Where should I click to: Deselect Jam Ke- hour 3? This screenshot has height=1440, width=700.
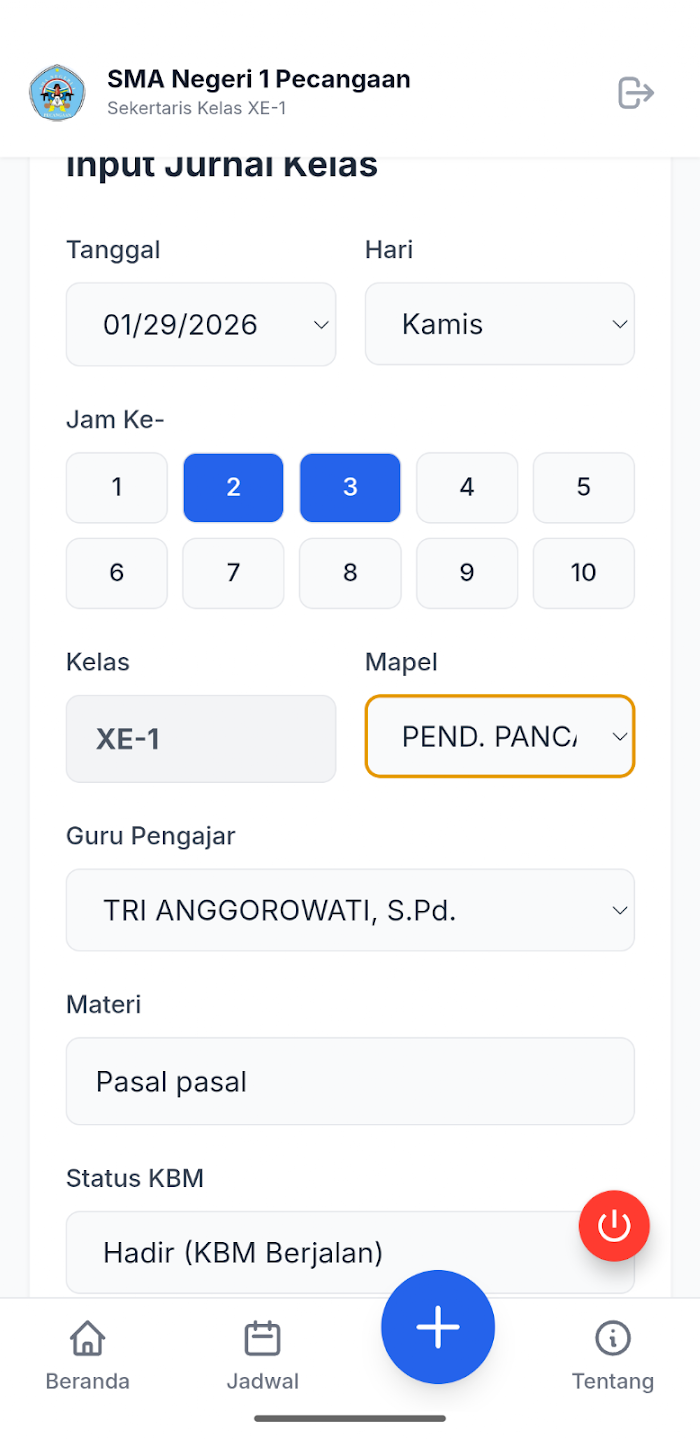click(x=350, y=488)
